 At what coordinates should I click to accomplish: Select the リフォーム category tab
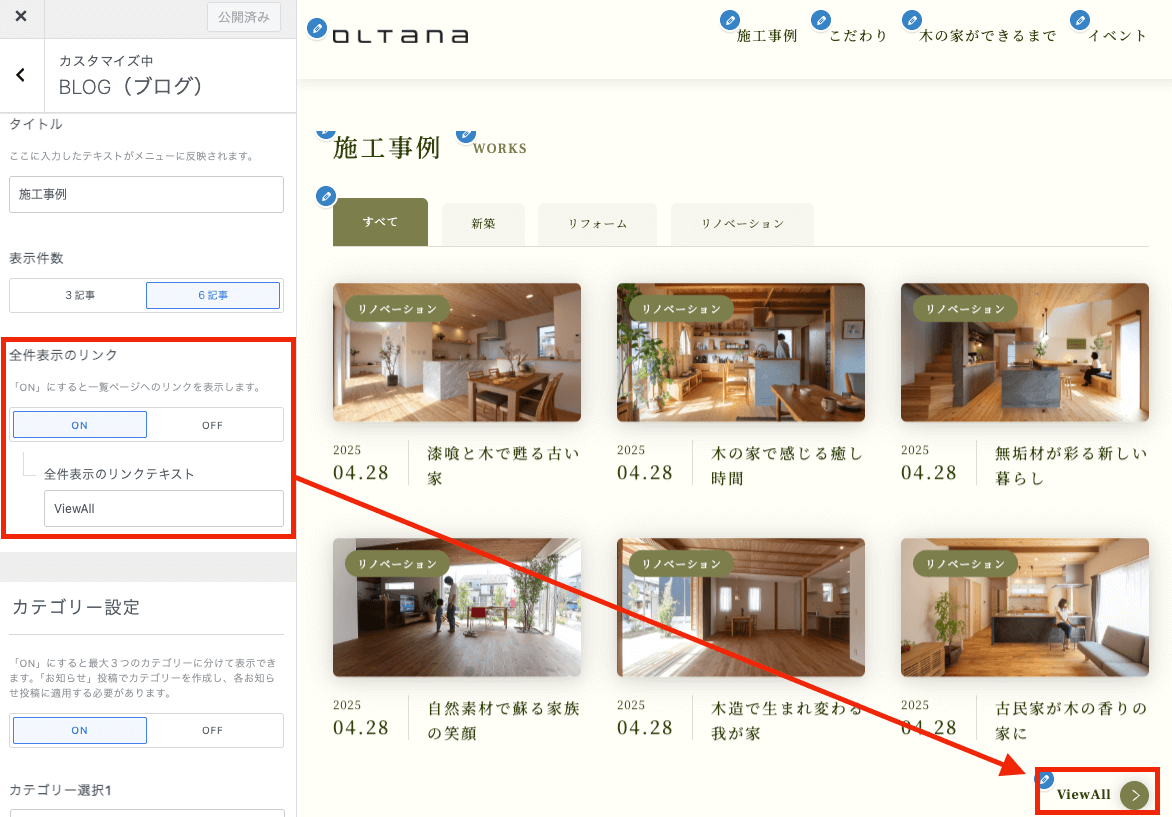pos(597,224)
